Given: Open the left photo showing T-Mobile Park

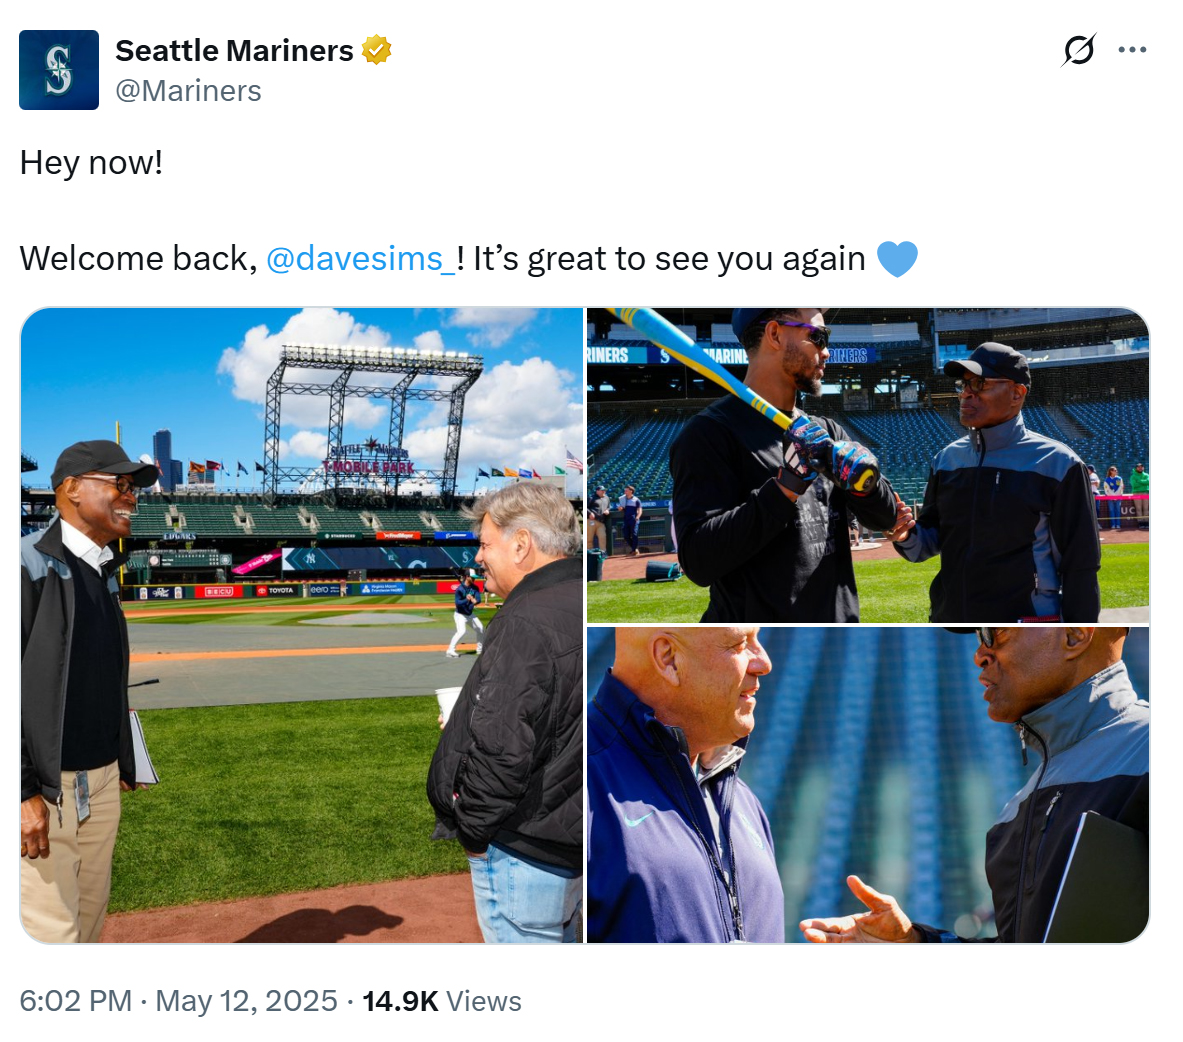Looking at the screenshot, I should click(x=301, y=625).
